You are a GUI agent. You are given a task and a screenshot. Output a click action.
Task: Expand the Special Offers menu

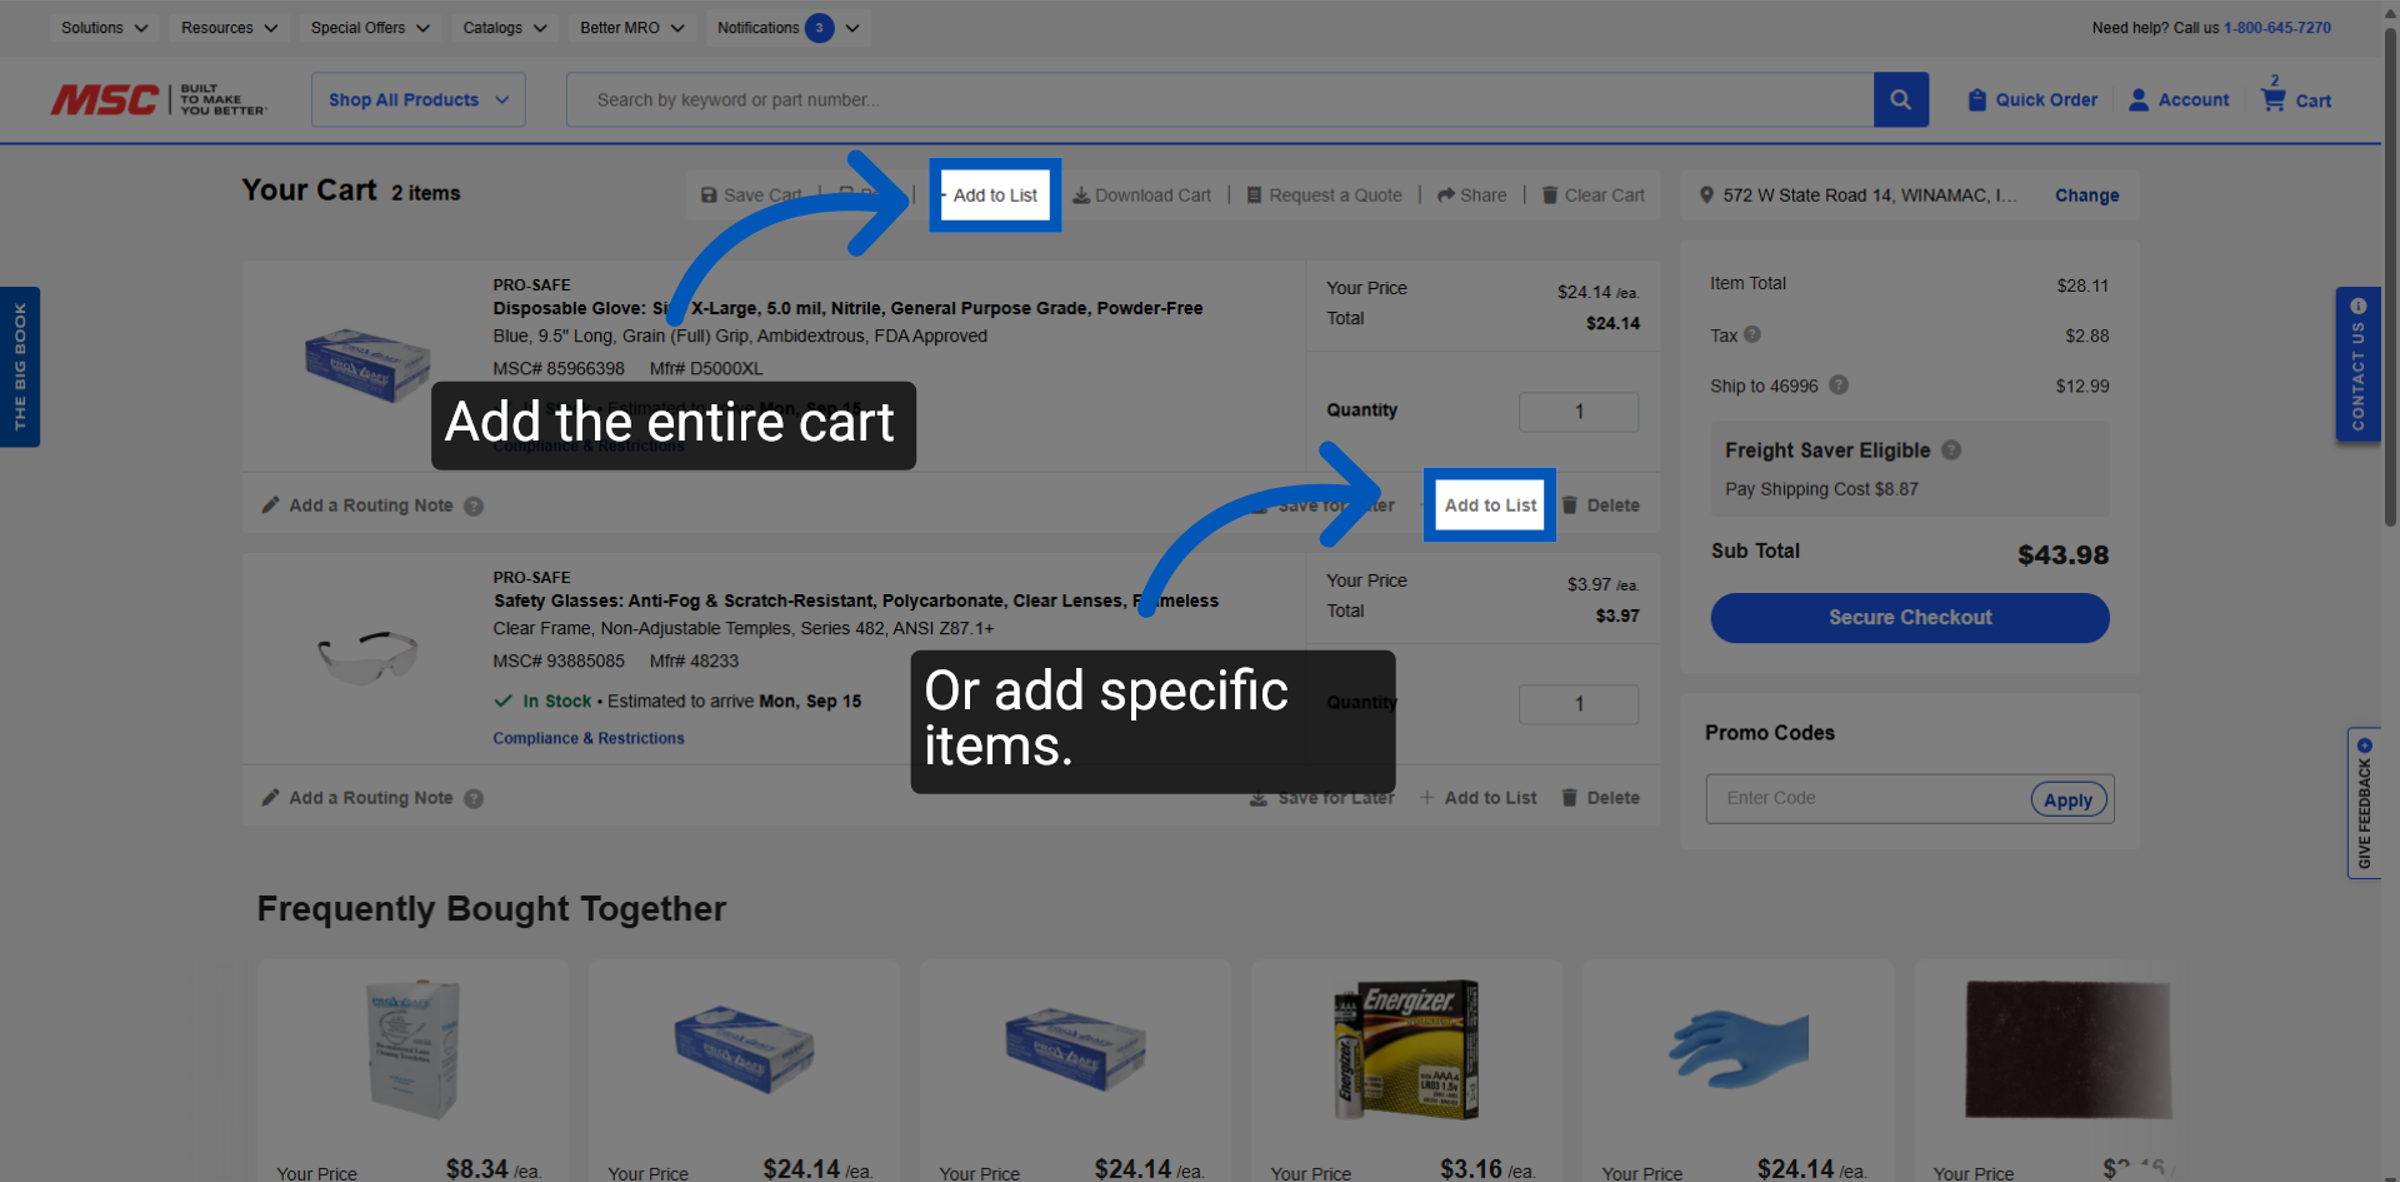click(x=370, y=28)
